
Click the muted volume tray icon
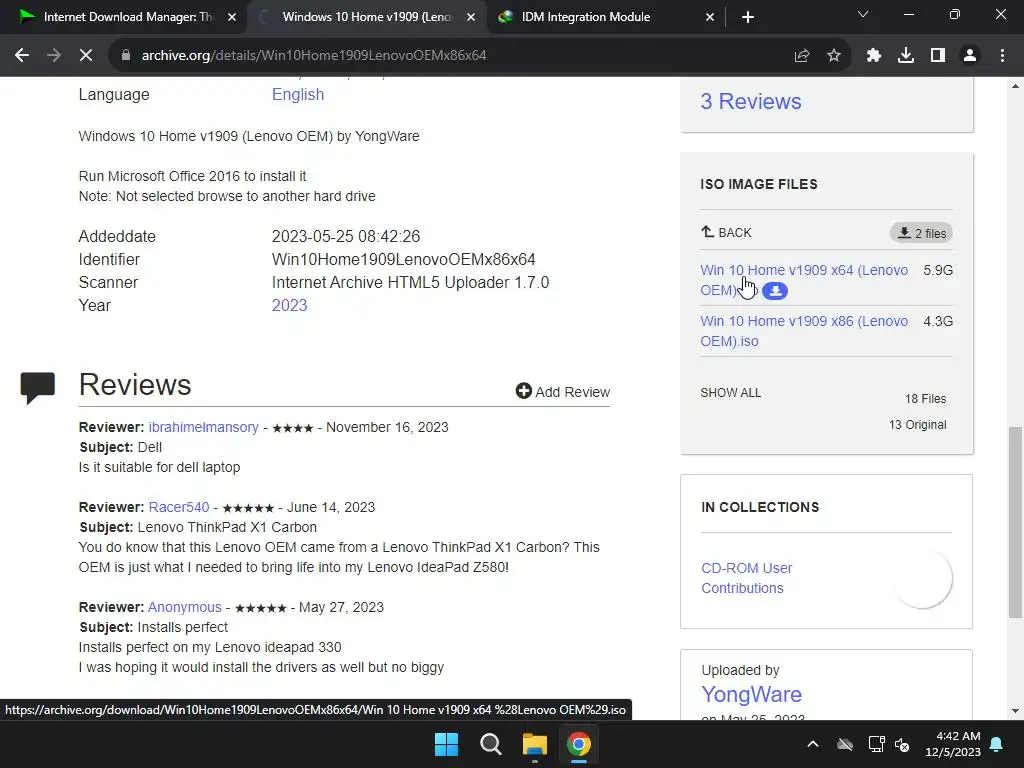pyautogui.click(x=902, y=744)
